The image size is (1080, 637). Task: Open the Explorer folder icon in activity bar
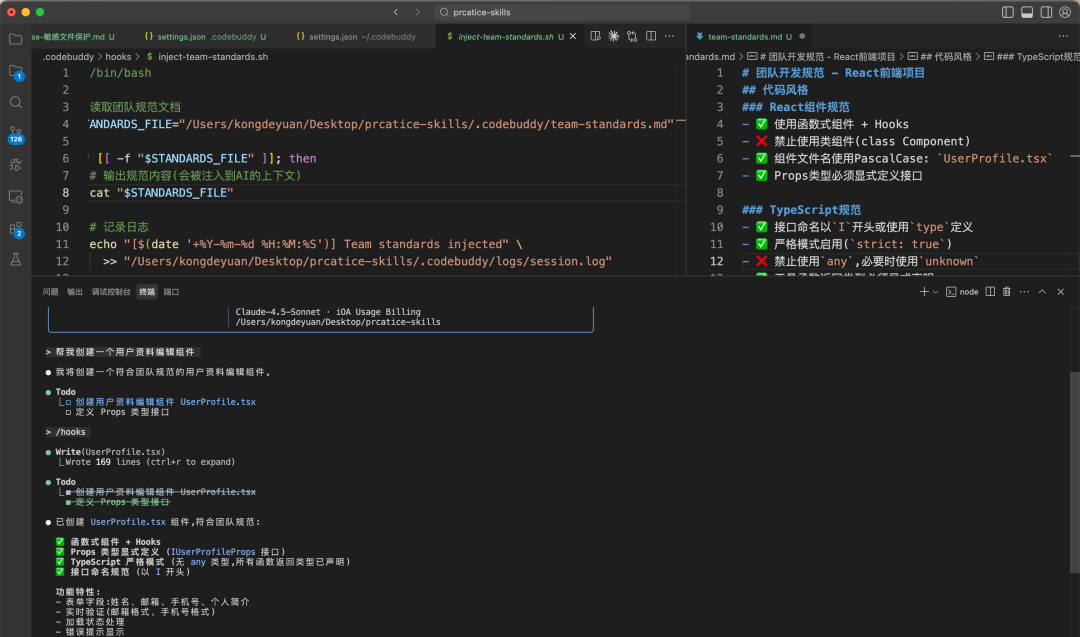[x=15, y=39]
